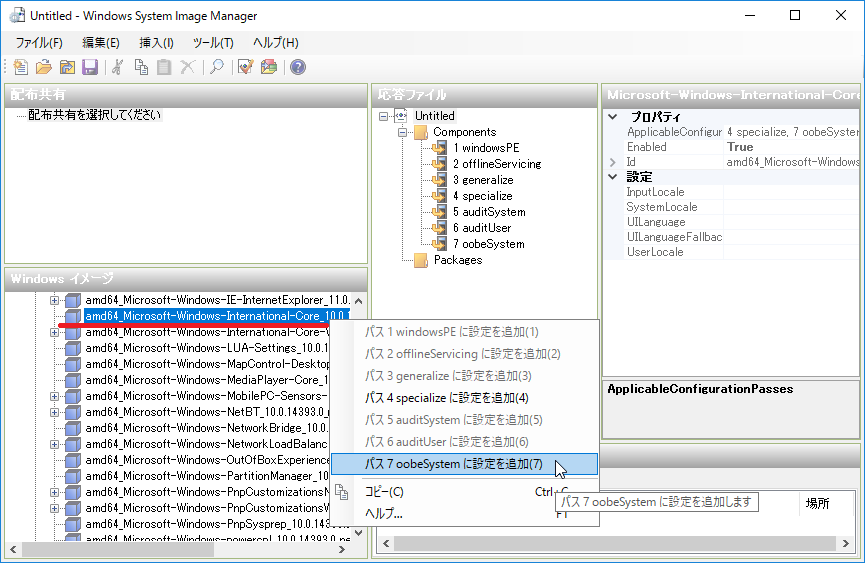
Task: Click the Windows image horizontal scroll-right arrow
Action: click(x=342, y=549)
